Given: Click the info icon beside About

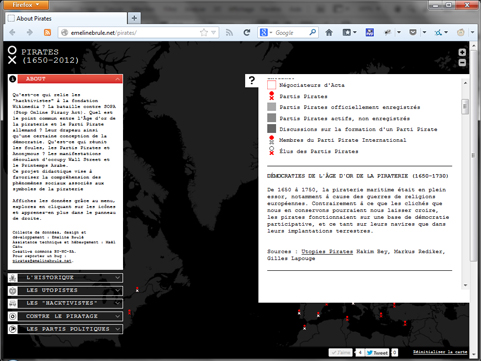Looking at the screenshot, I should (12, 79).
